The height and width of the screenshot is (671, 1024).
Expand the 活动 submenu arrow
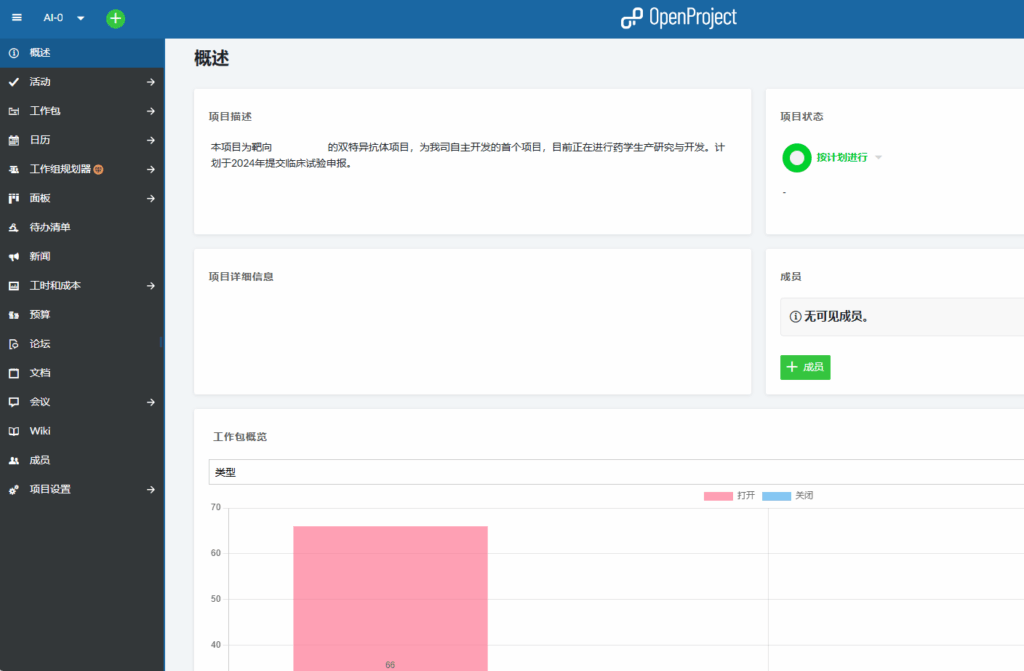[151, 82]
